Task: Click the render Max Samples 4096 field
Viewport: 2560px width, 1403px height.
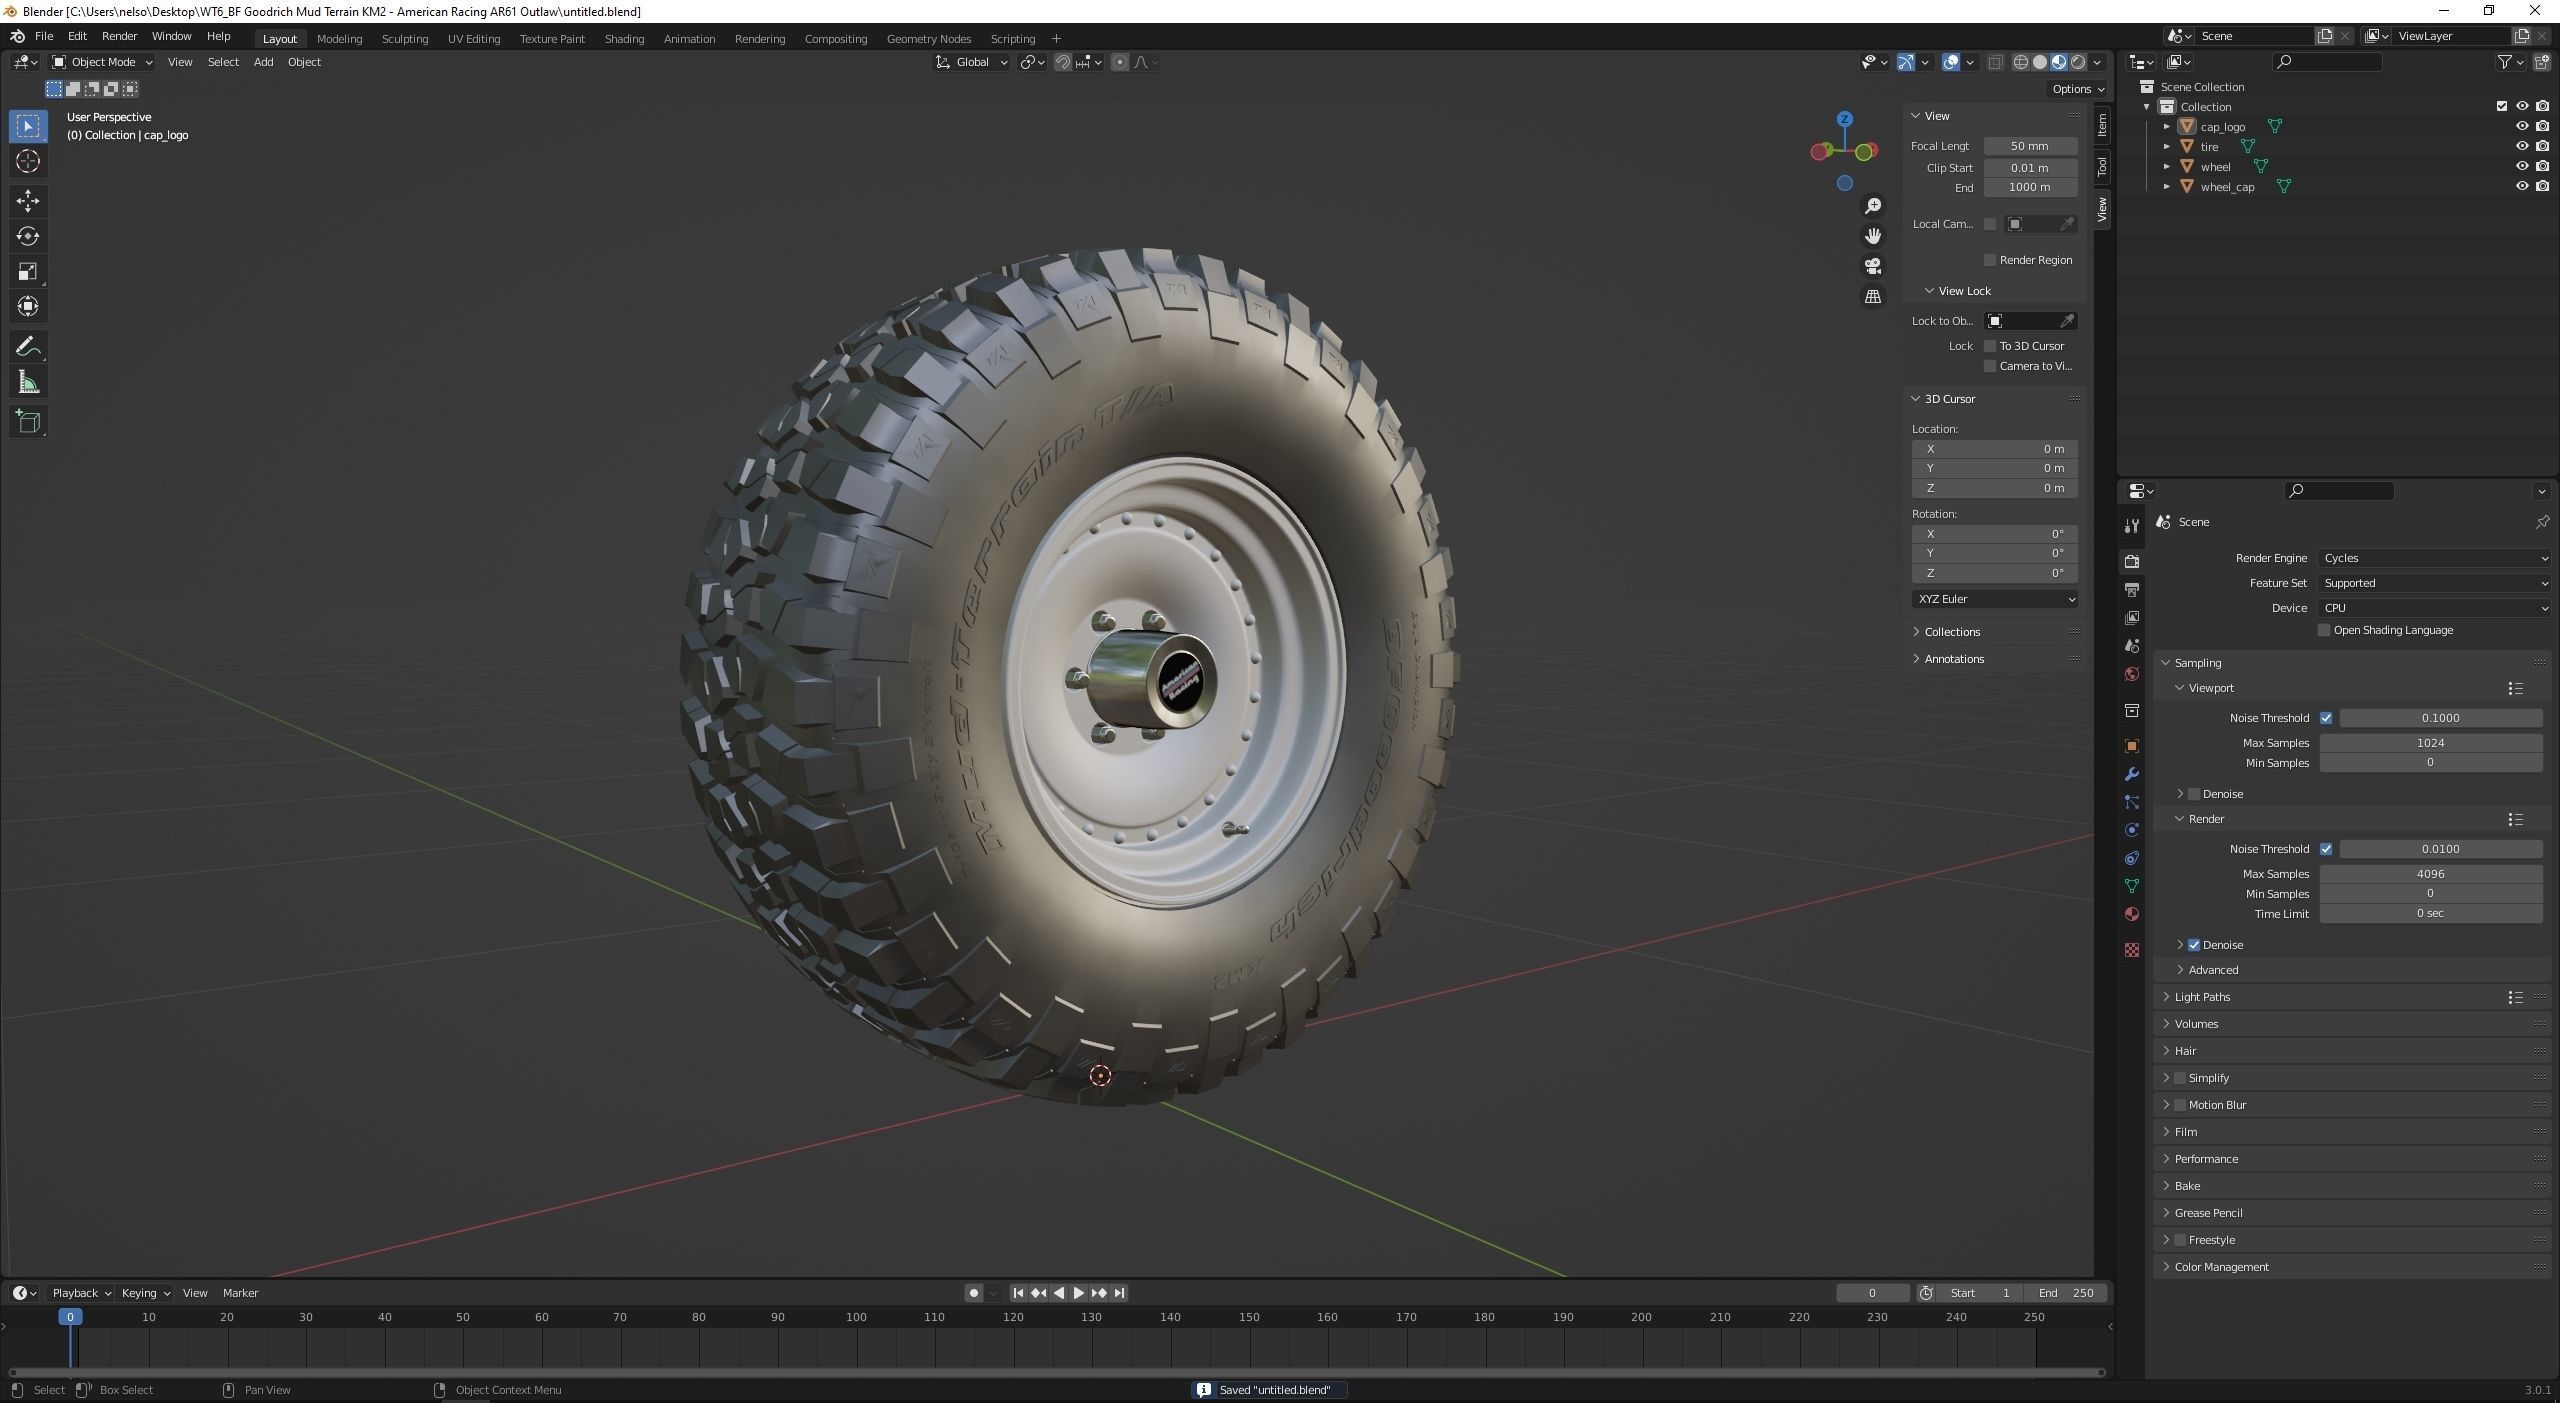Action: coord(2431,874)
